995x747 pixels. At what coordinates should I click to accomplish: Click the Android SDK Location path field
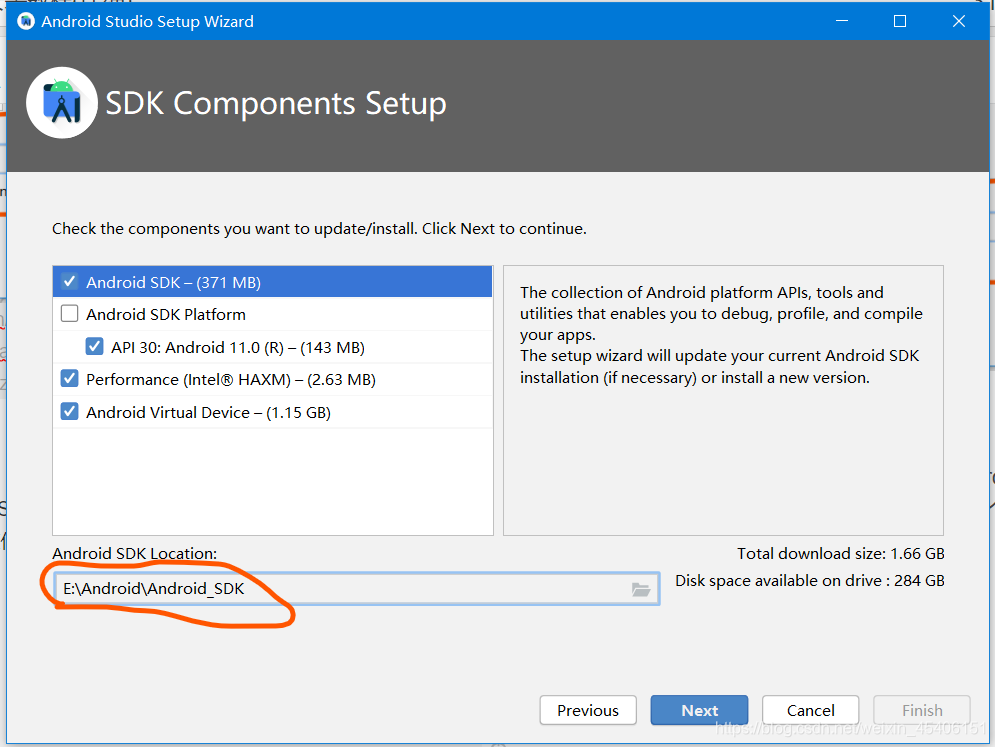356,589
